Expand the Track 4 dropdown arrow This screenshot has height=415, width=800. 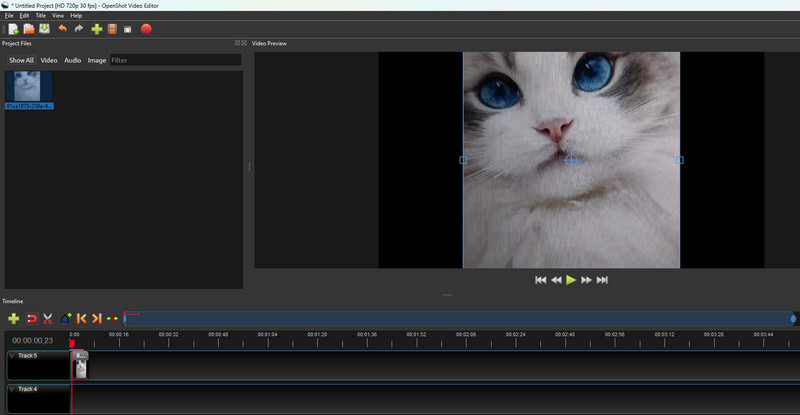12,389
